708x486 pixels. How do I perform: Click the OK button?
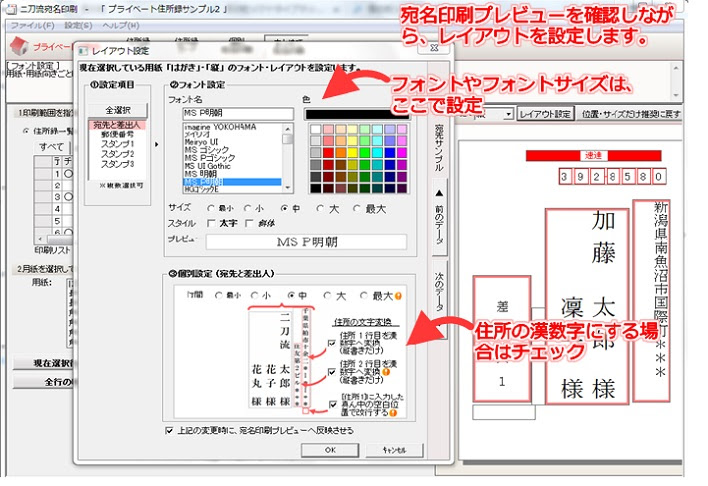[330, 450]
